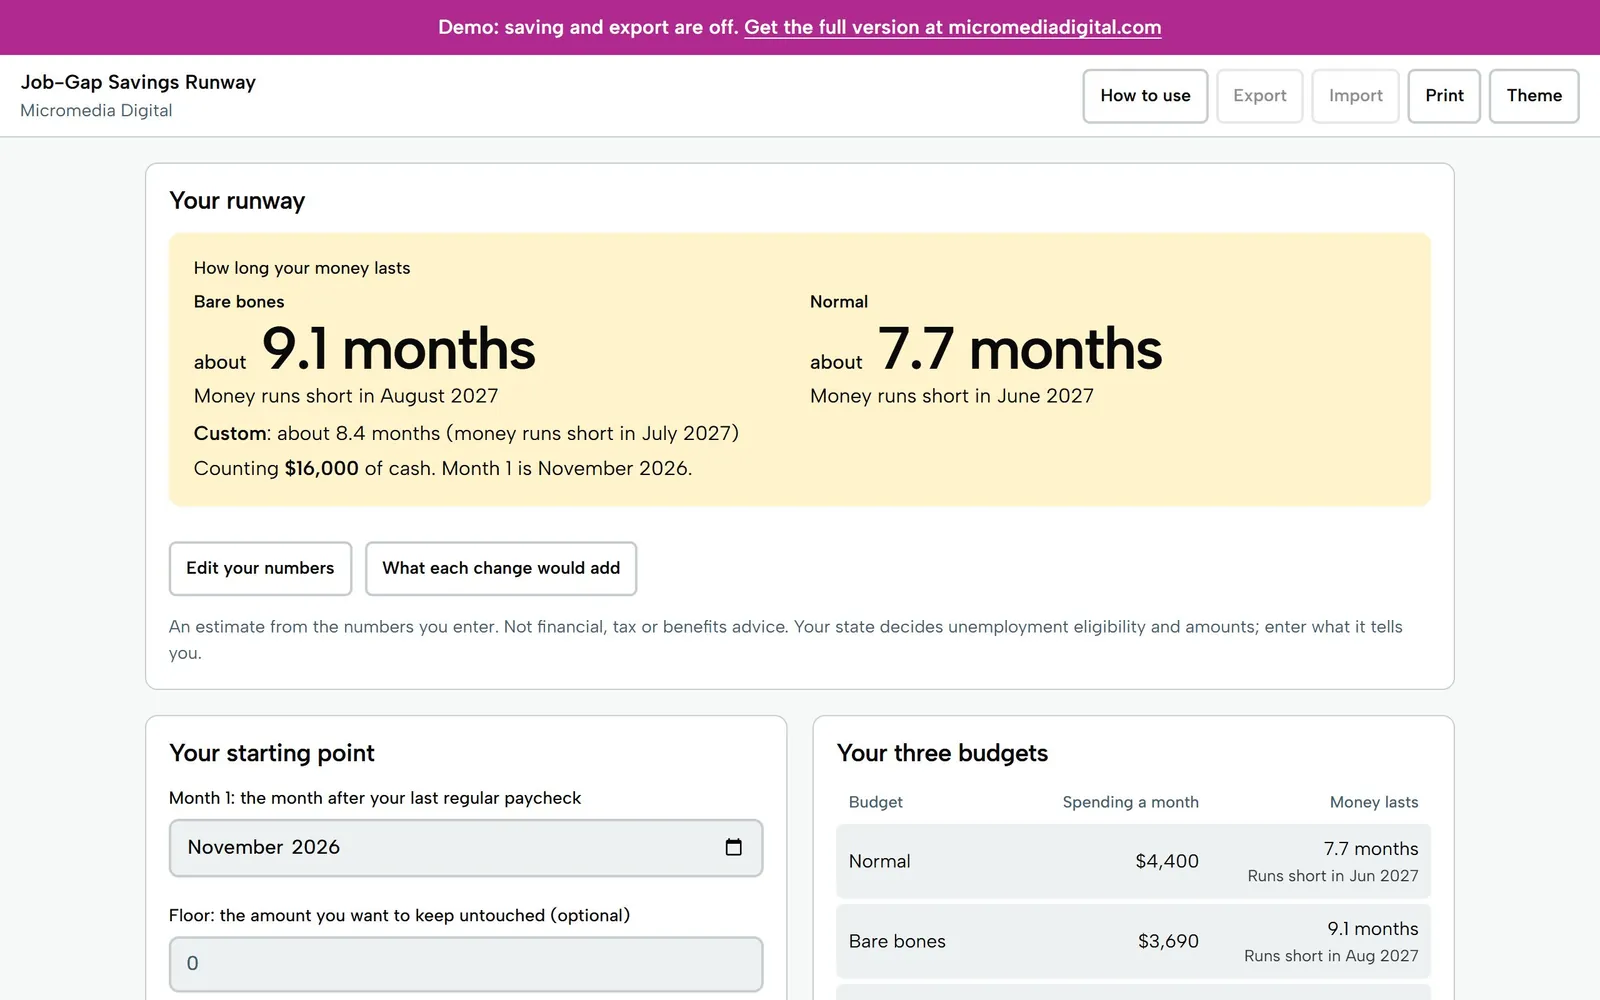This screenshot has width=1600, height=1000.
Task: Click Job-Gap Savings Runway title
Action: [x=138, y=82]
